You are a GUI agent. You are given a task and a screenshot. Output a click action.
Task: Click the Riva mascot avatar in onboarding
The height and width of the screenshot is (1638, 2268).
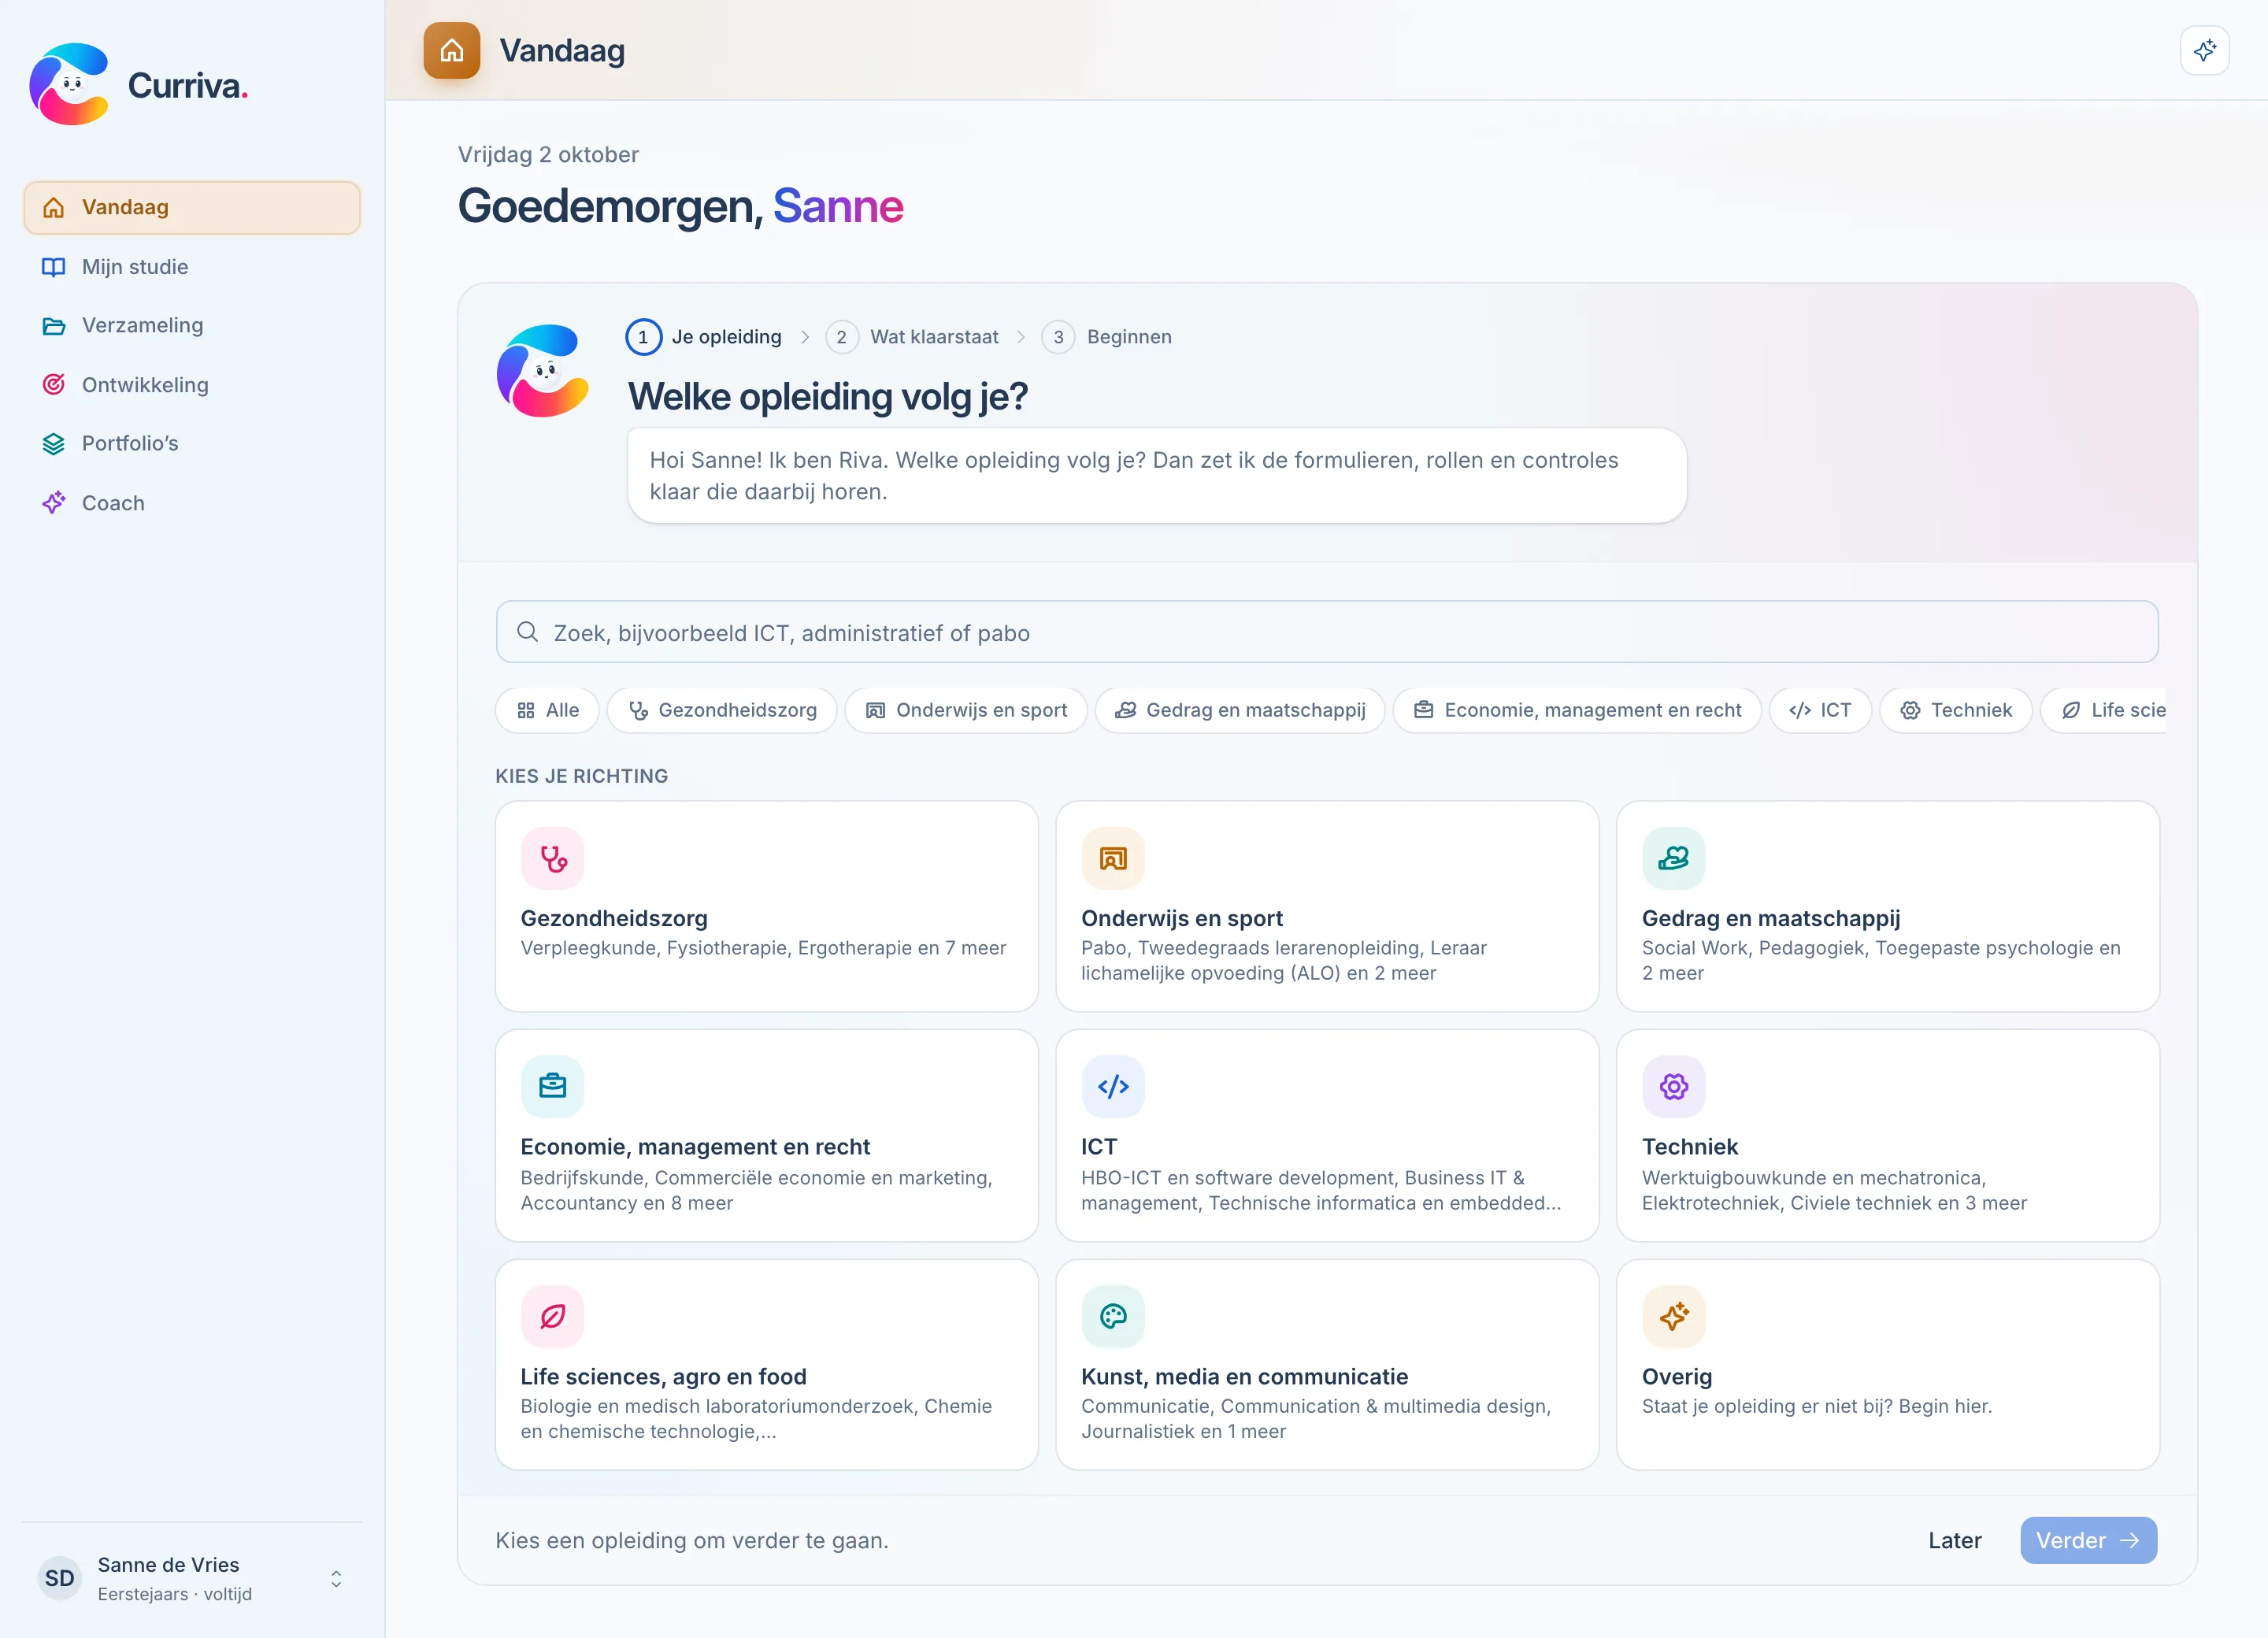pos(543,370)
